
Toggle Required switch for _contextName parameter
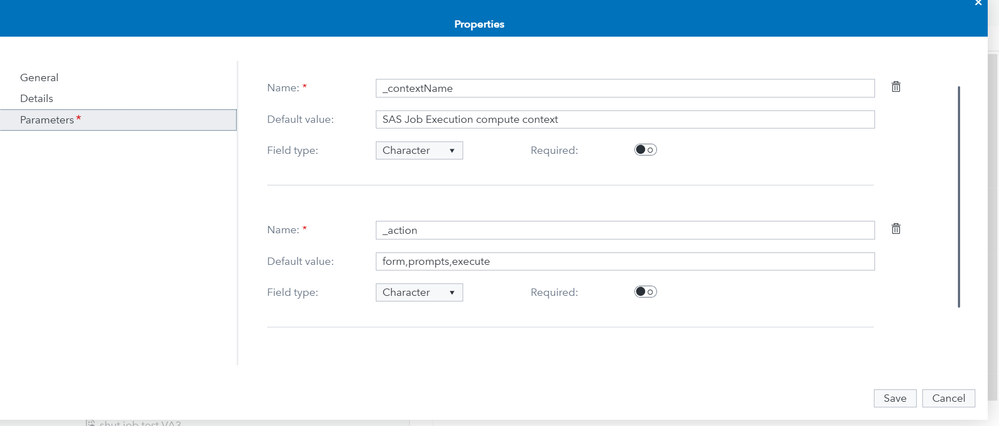click(x=645, y=150)
